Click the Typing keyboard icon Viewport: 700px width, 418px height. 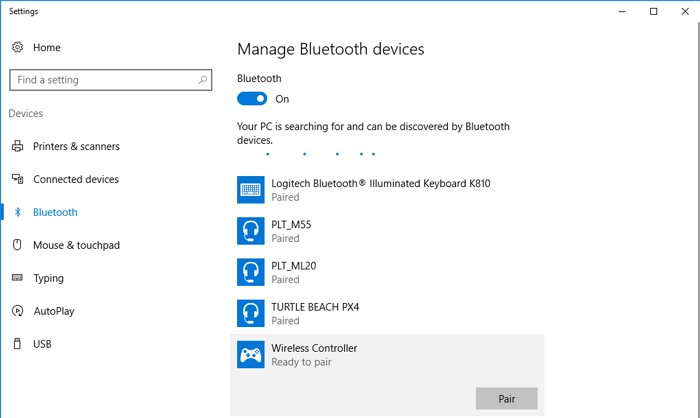(x=17, y=278)
